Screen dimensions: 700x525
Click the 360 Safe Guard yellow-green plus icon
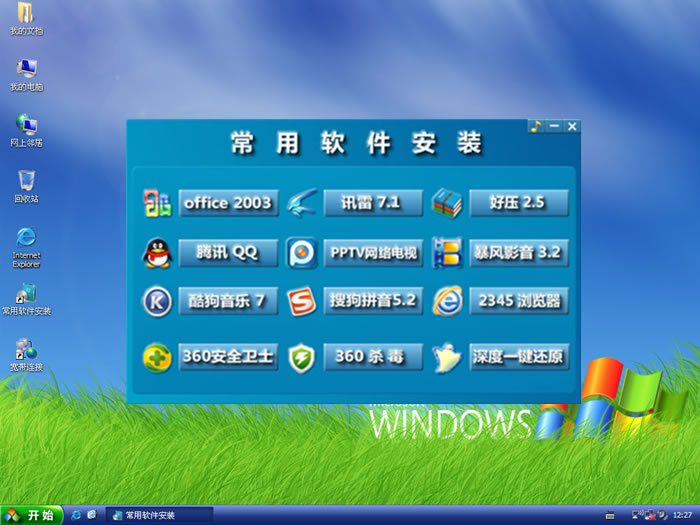pyautogui.click(x=157, y=358)
